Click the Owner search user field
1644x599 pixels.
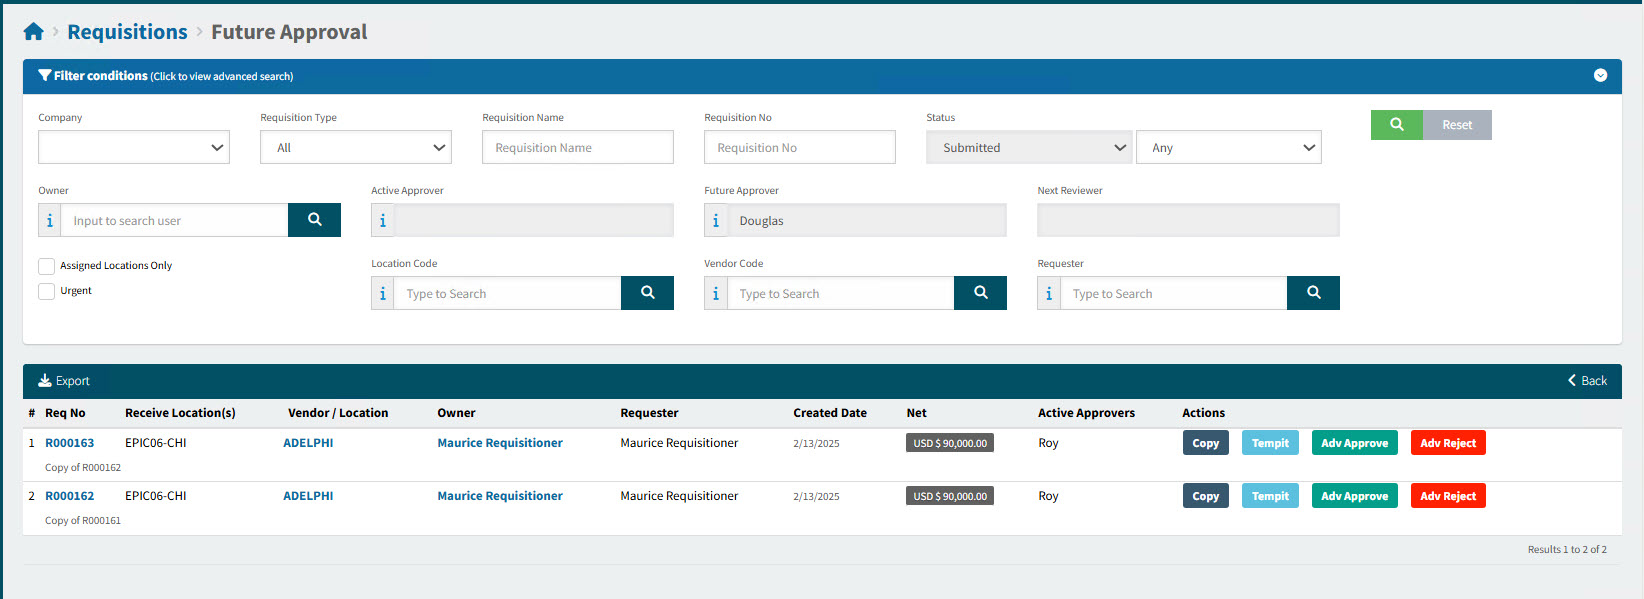coord(175,220)
